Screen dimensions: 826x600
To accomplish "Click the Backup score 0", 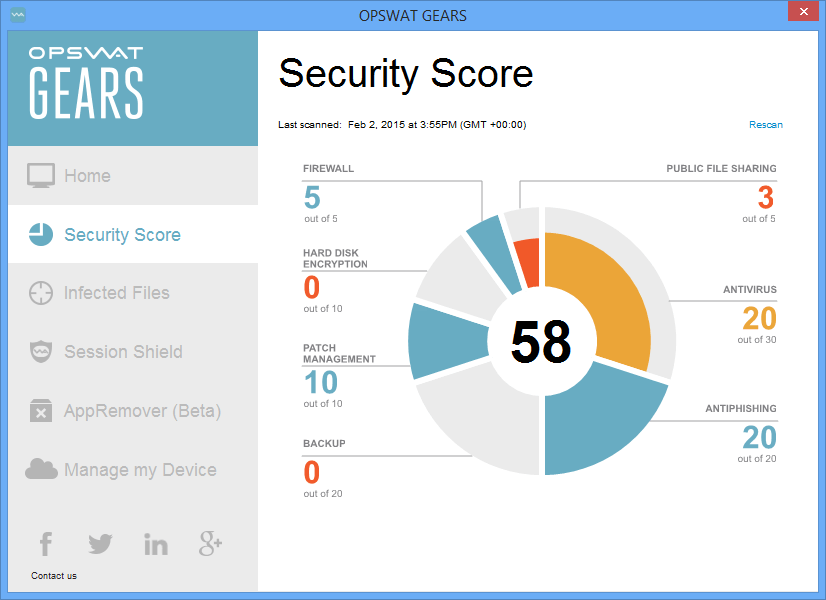I will 311,472.
